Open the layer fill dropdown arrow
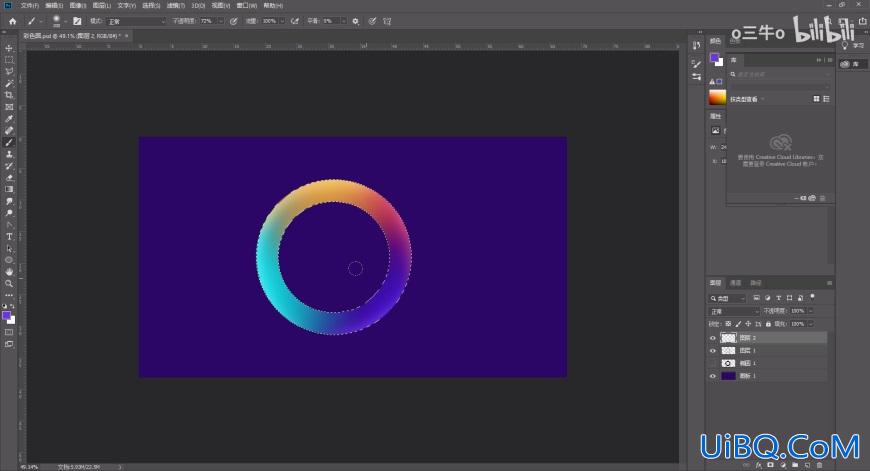870x471 pixels. pyautogui.click(x=811, y=324)
